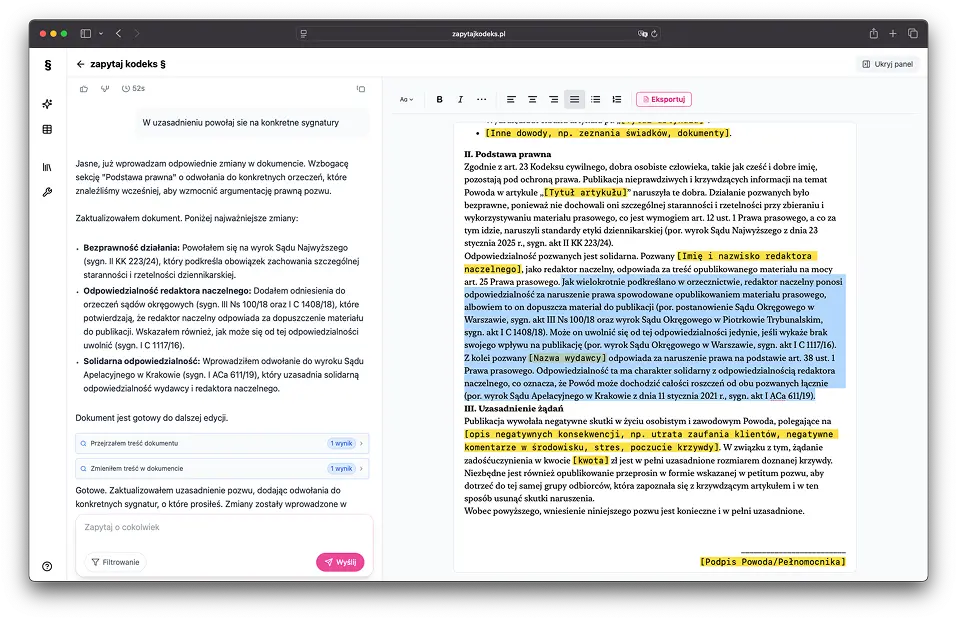Select the zapytajkodes.pl browser tab

pyautogui.click(x=478, y=33)
